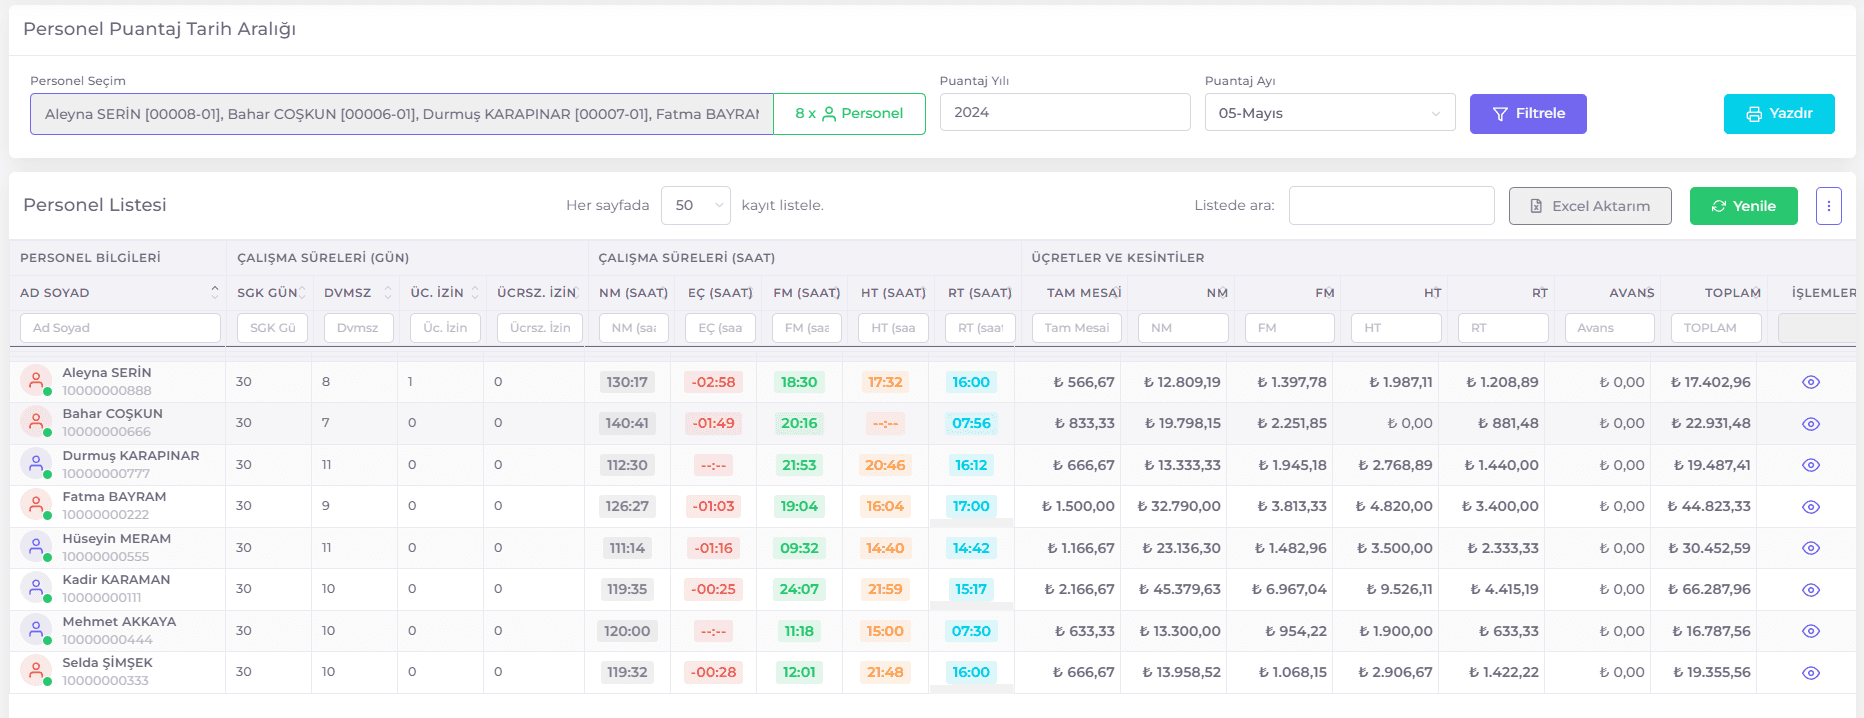Image resolution: width=1864 pixels, height=718 pixels.
Task: View details for Hüseyin MERAM row
Action: click(1810, 548)
